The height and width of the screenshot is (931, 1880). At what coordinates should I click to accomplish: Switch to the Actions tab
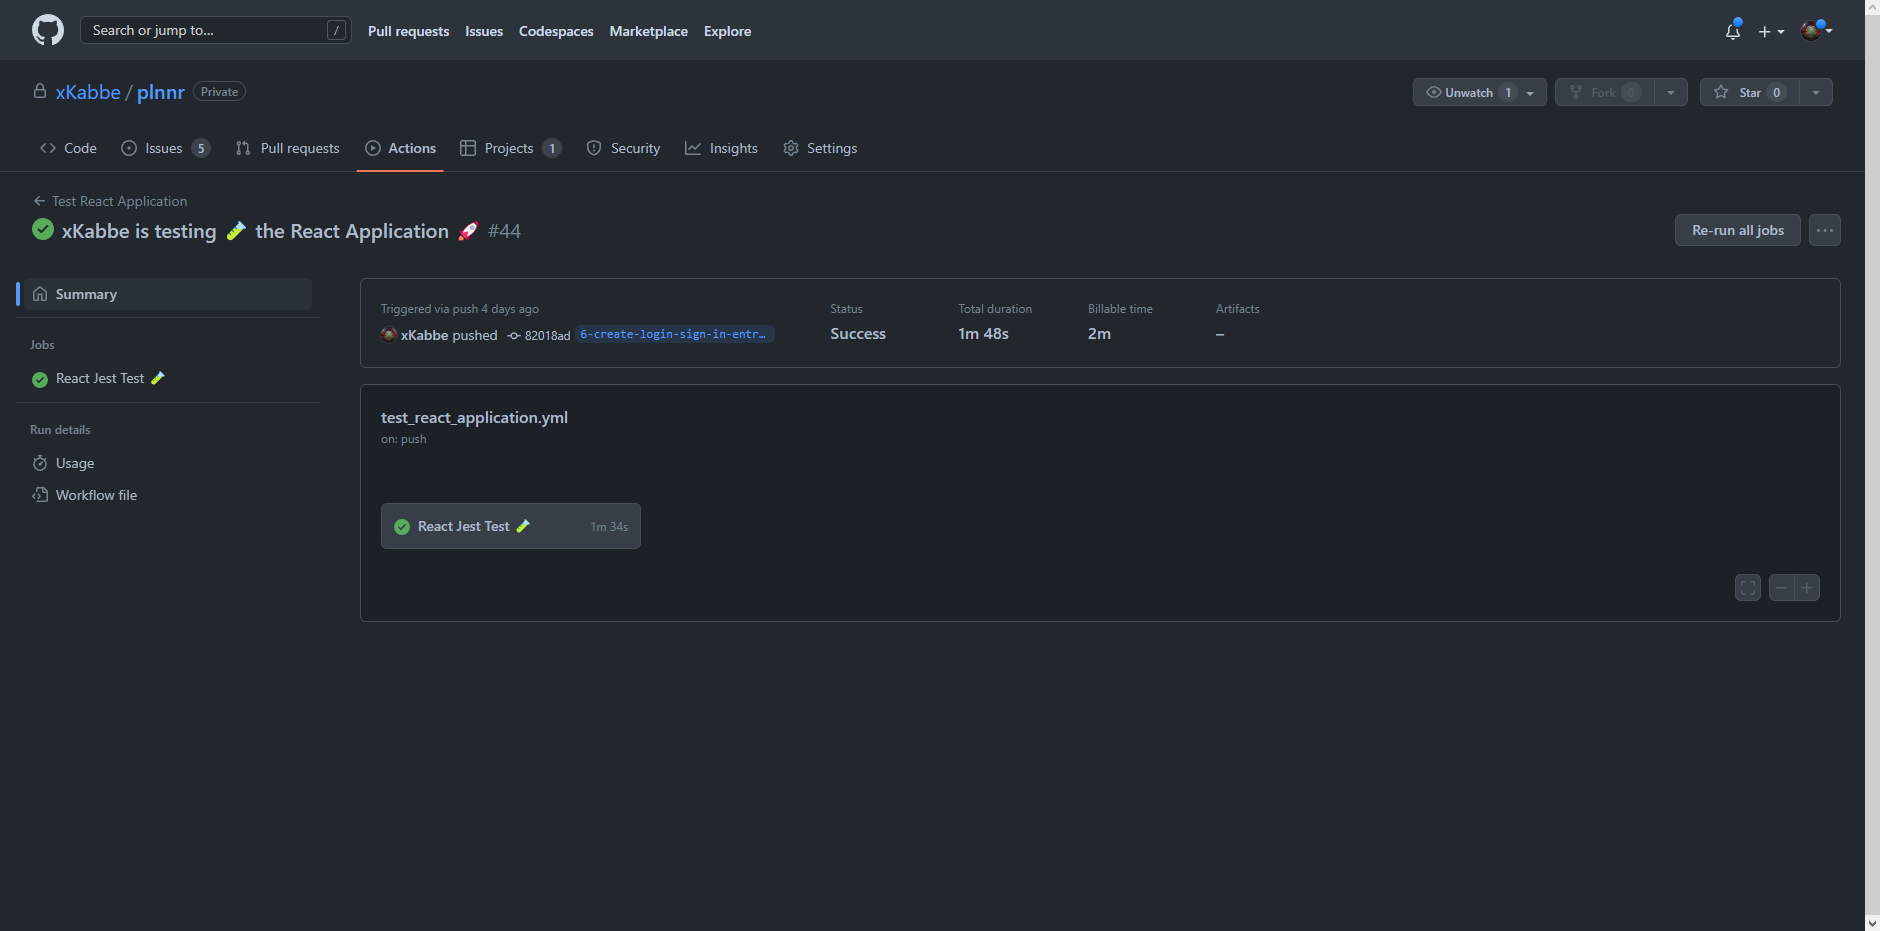400,148
